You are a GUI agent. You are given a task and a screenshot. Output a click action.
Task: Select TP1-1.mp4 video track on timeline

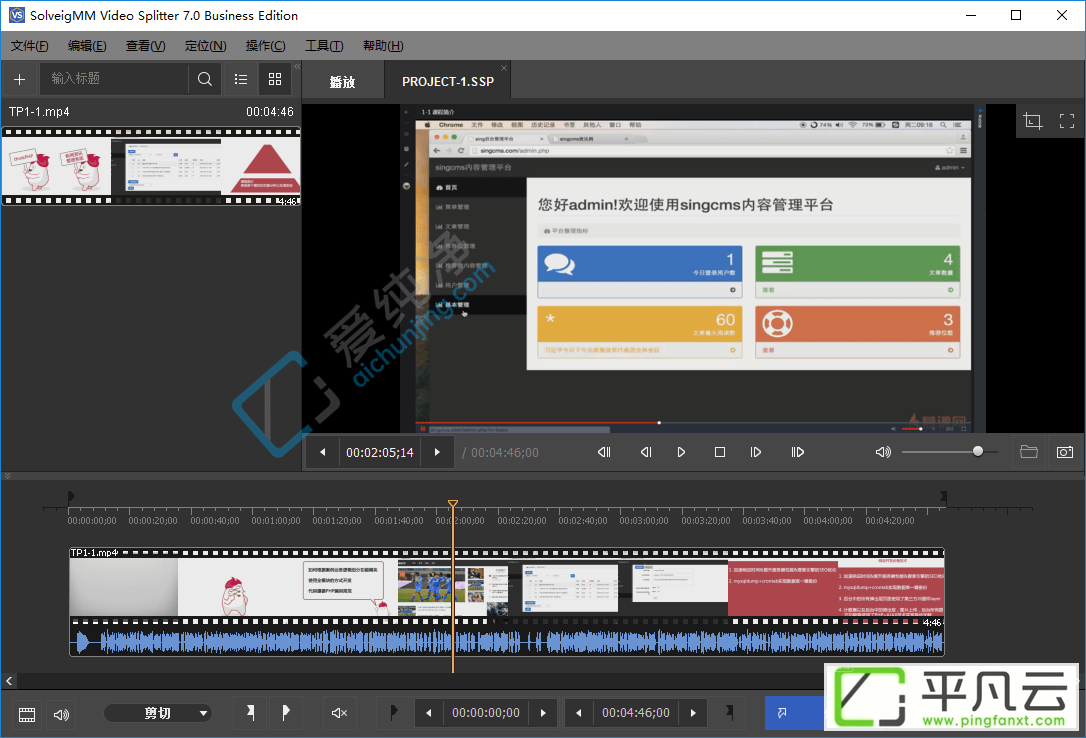(x=507, y=587)
